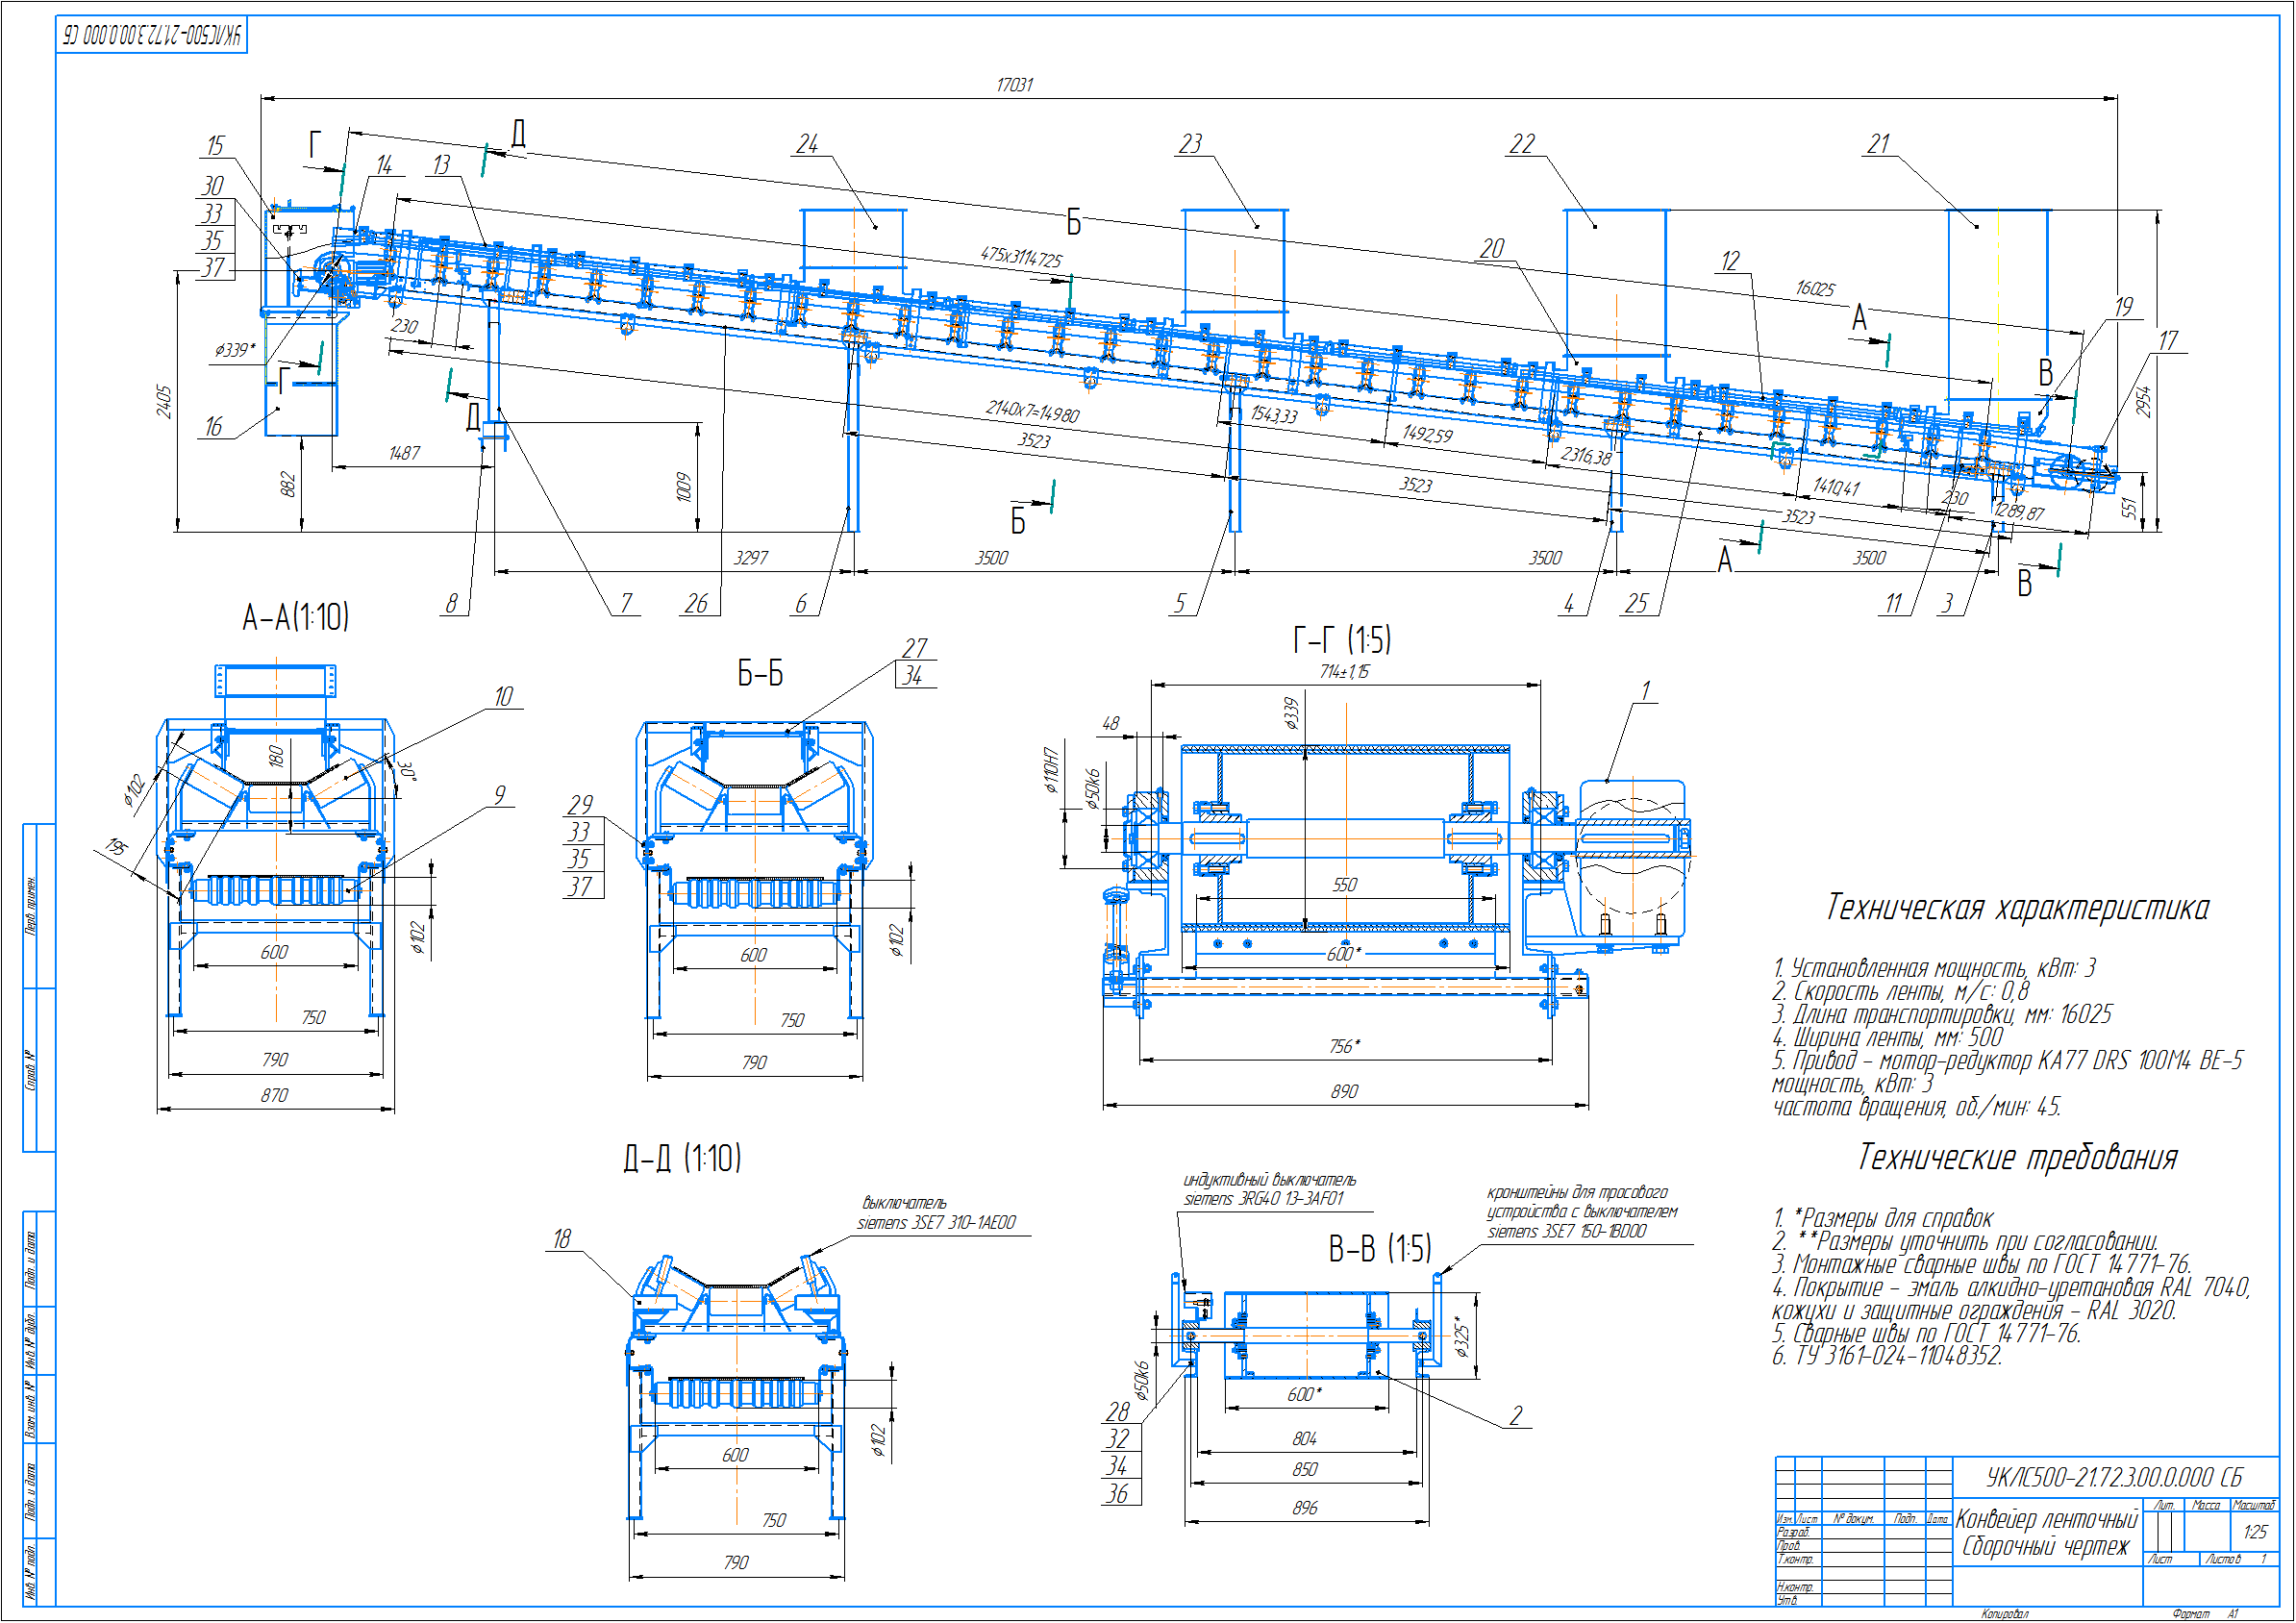The width and height of the screenshot is (2296, 1623).
Task: Click the dimension 804 in section В–В
Action: coord(1304,1440)
